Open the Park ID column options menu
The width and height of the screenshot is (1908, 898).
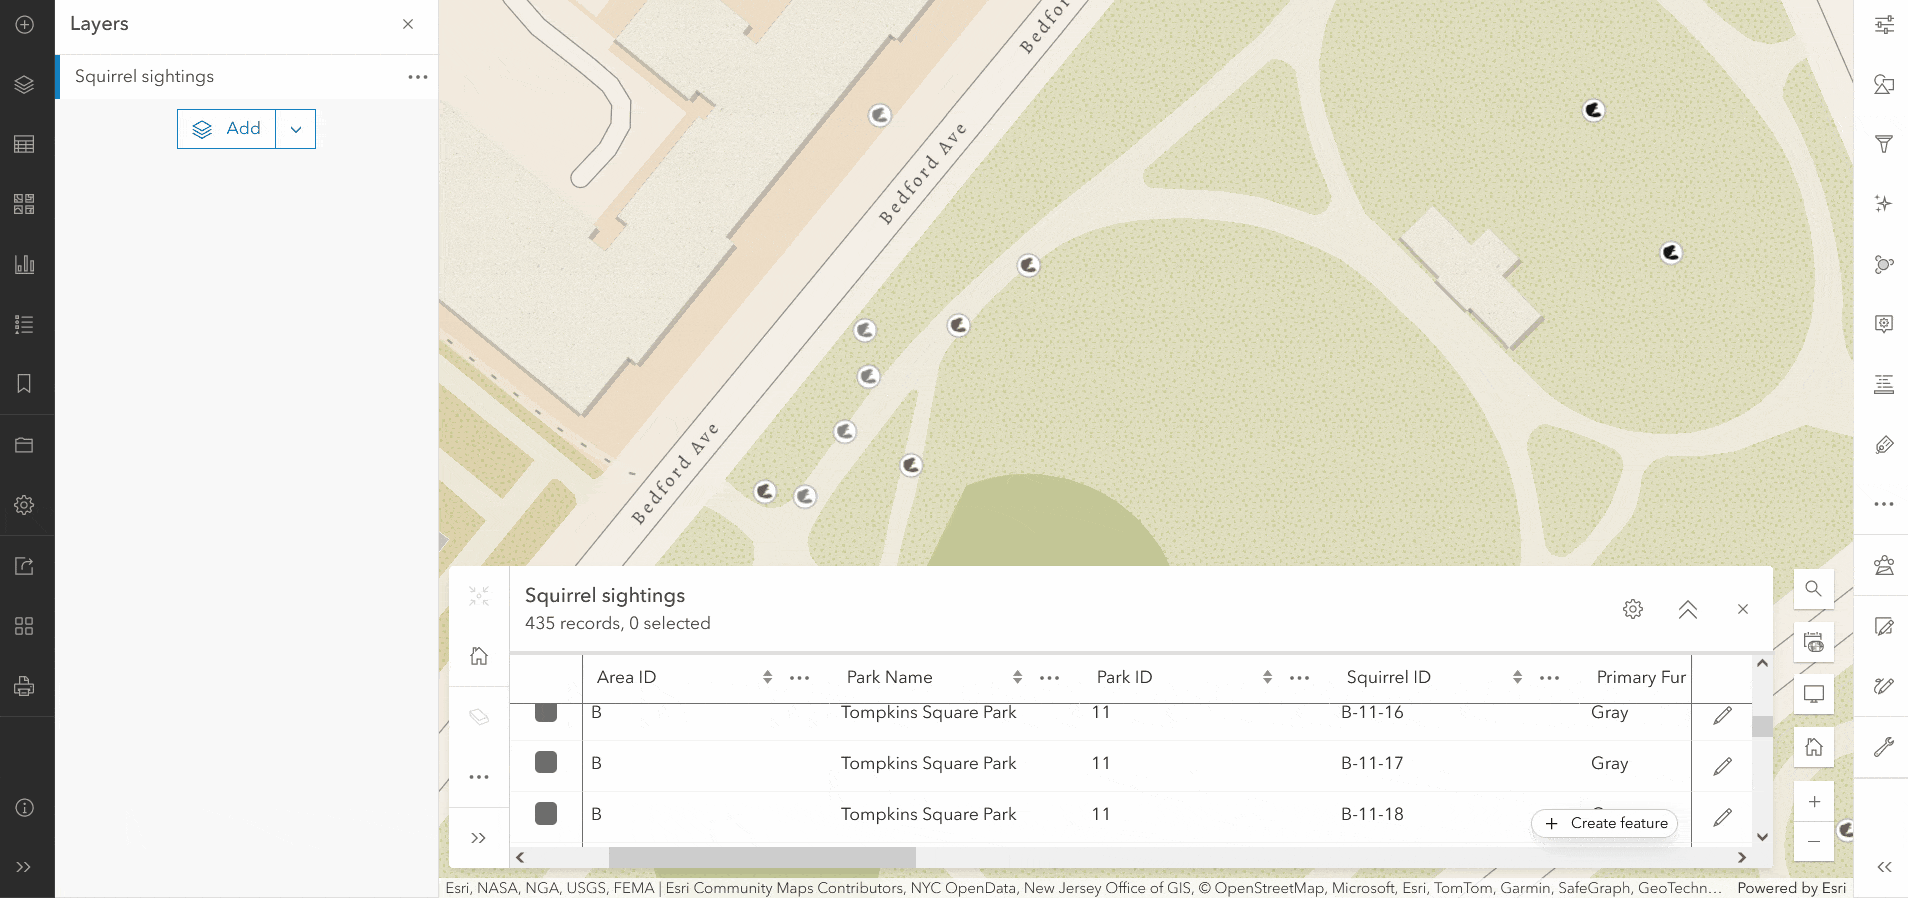point(1300,677)
